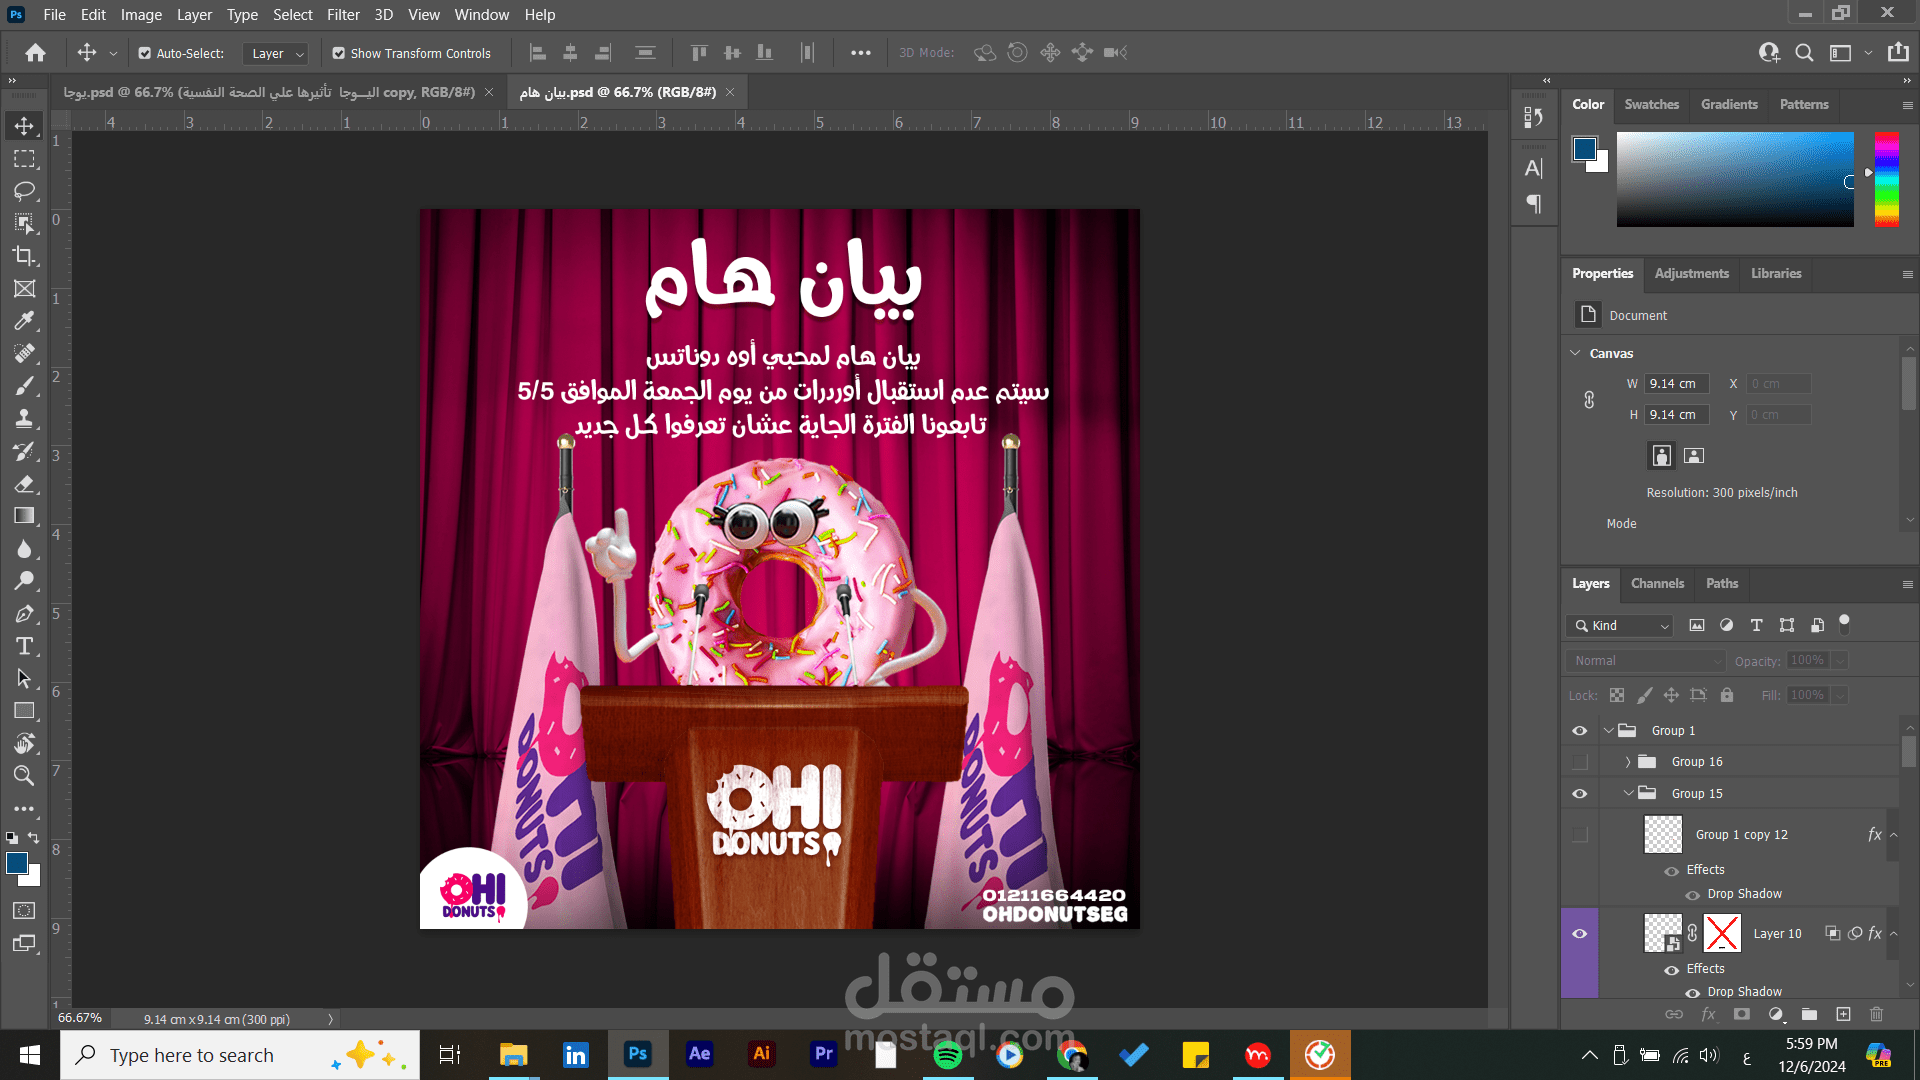Open the Filter menu
Image resolution: width=1920 pixels, height=1080 pixels.
(343, 15)
